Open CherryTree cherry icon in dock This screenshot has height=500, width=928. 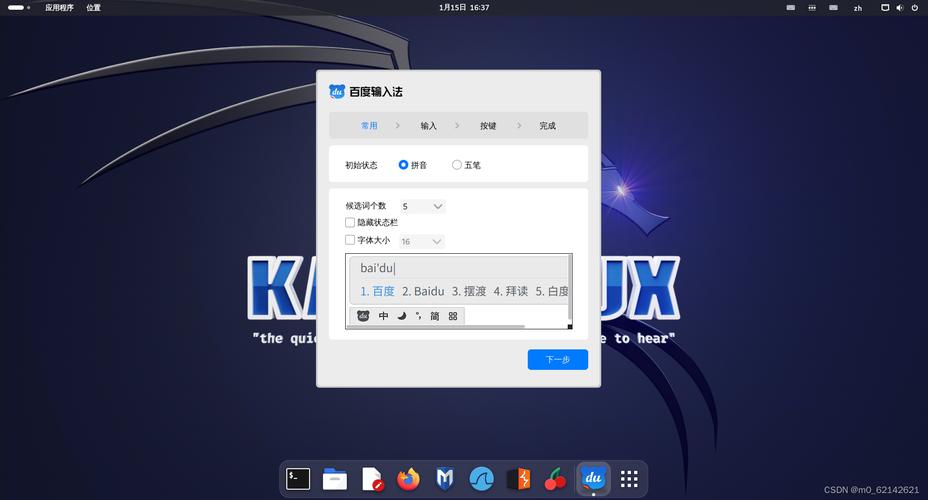pyautogui.click(x=555, y=479)
